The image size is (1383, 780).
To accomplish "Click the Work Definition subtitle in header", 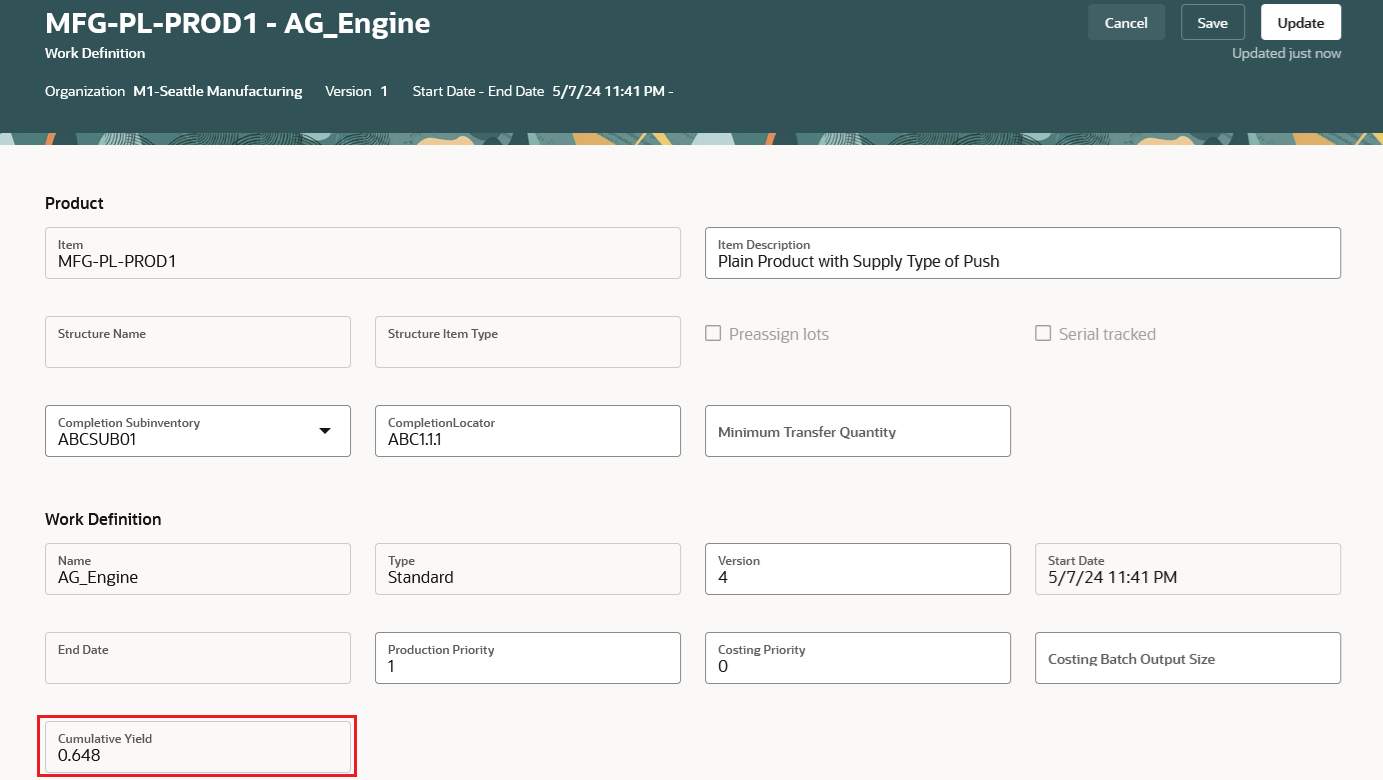I will pyautogui.click(x=95, y=53).
